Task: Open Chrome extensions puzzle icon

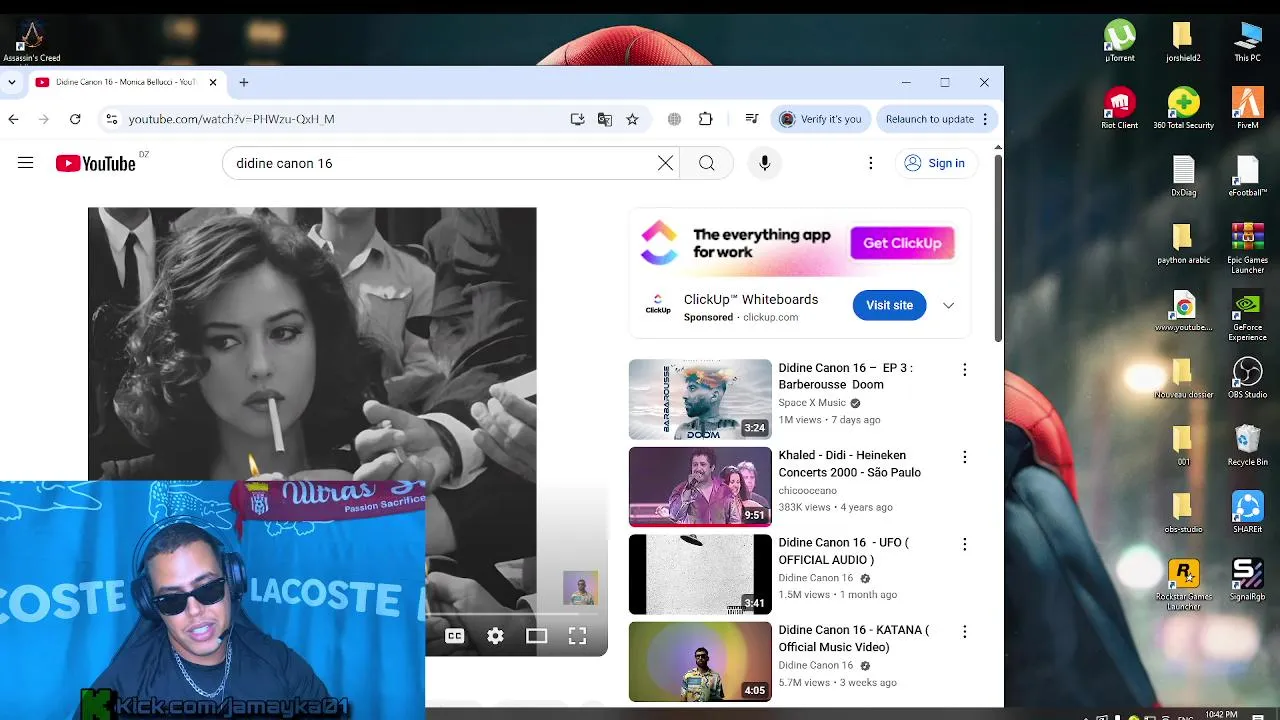Action: 706,119
